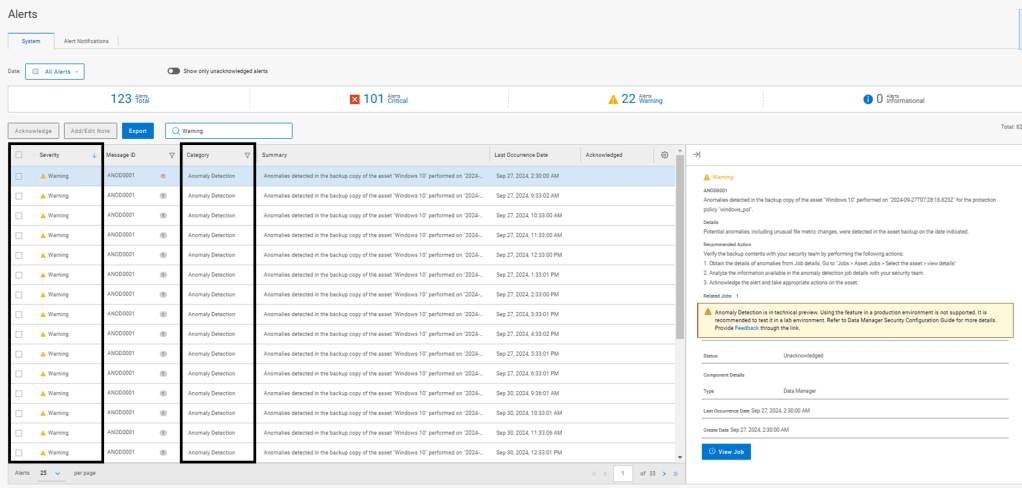The height and width of the screenshot is (488, 1022).
Task: Click the Warning alerts count icon
Action: (613, 99)
